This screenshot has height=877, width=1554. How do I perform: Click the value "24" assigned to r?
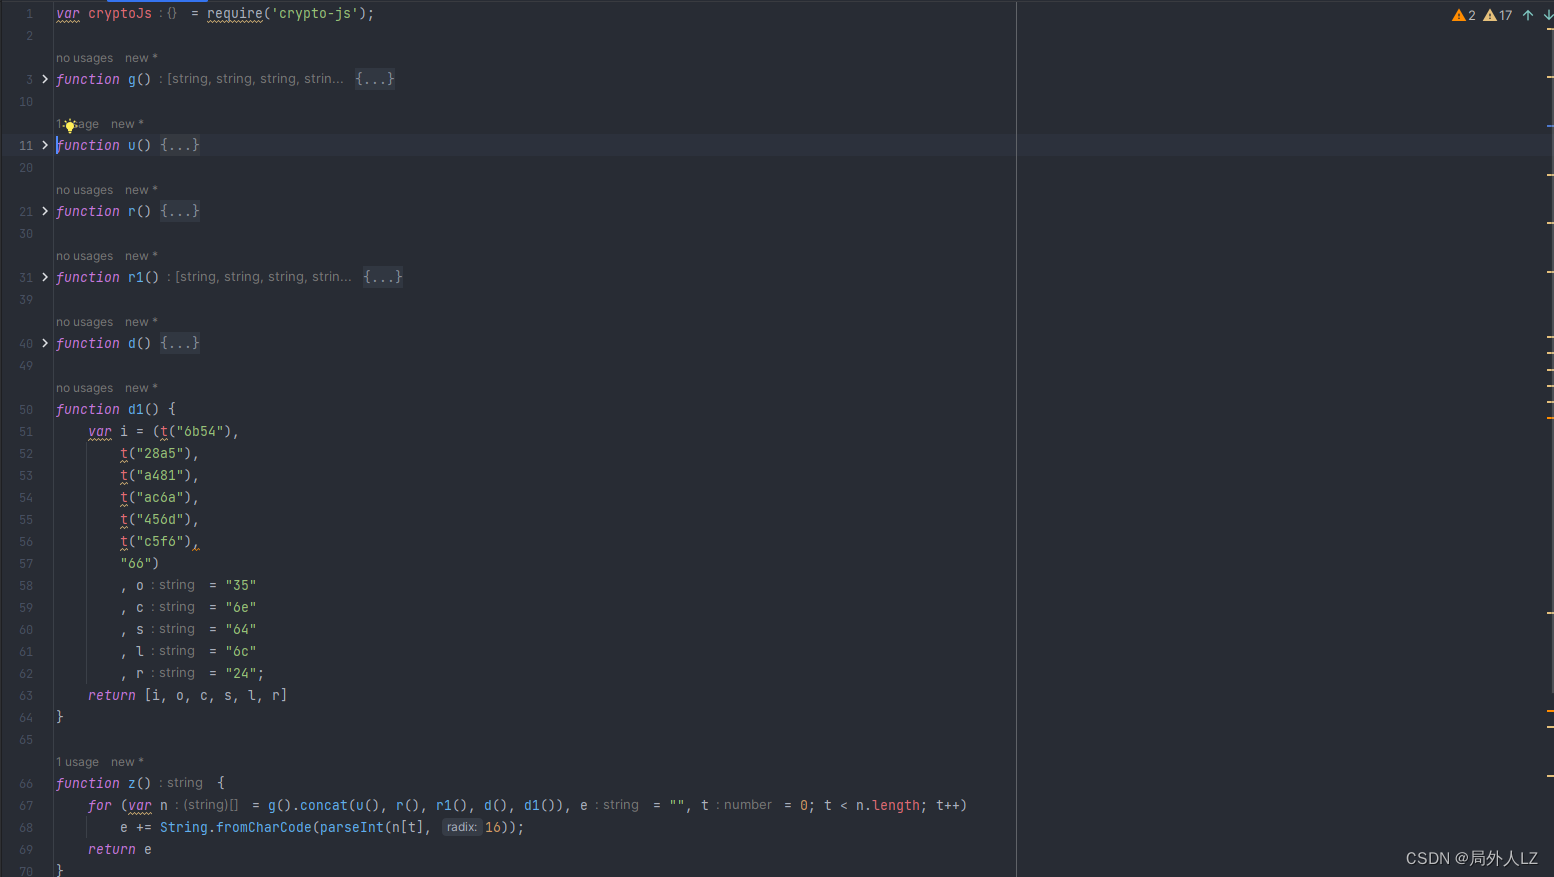coord(241,673)
